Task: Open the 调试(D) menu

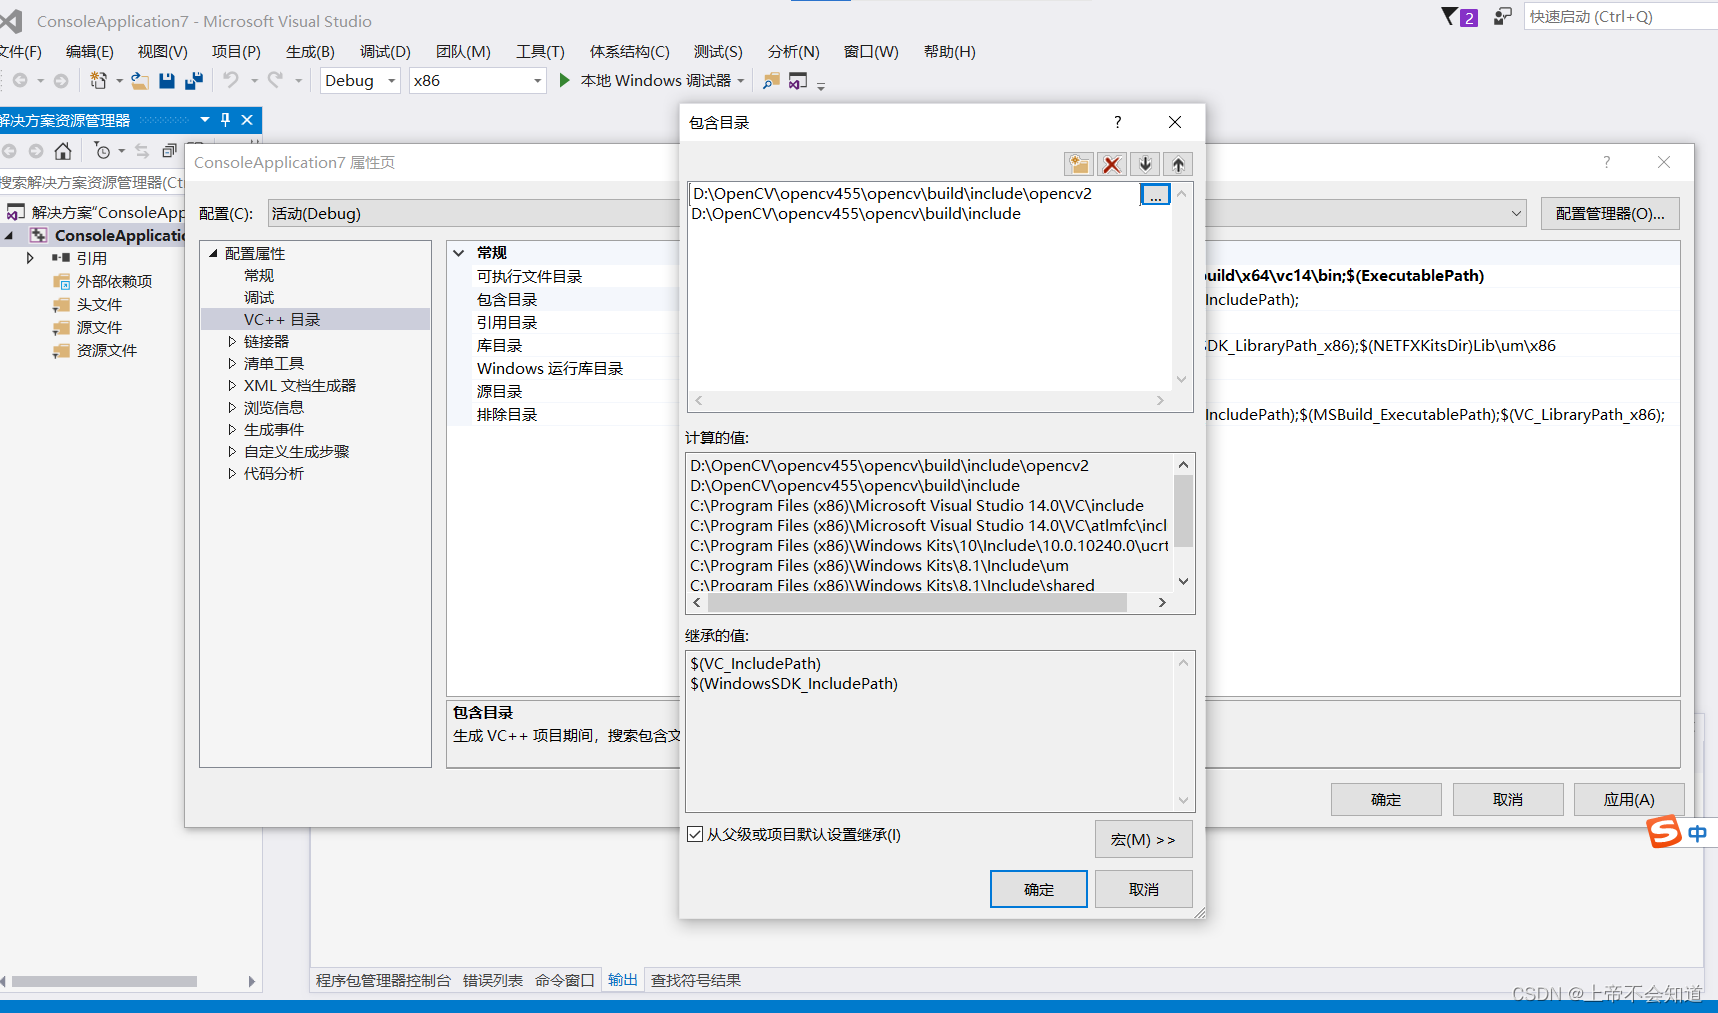Action: (385, 51)
